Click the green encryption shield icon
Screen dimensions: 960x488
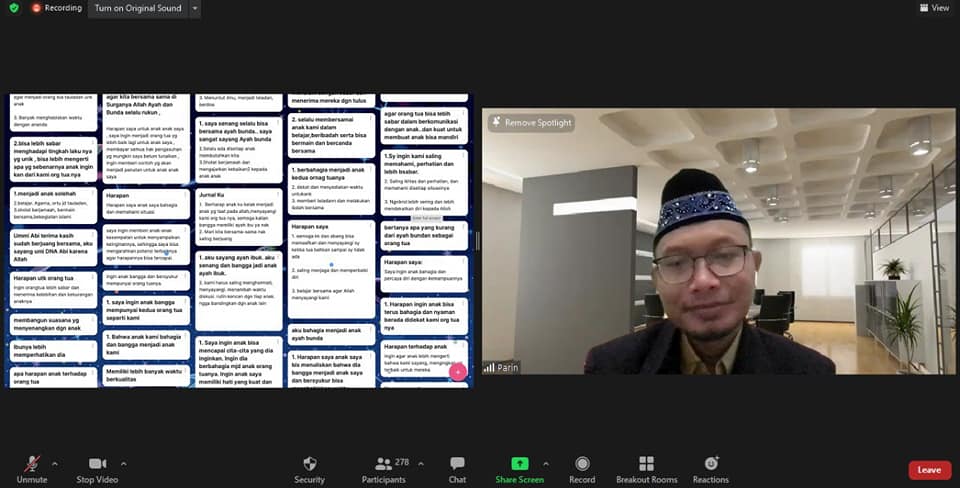[14, 8]
